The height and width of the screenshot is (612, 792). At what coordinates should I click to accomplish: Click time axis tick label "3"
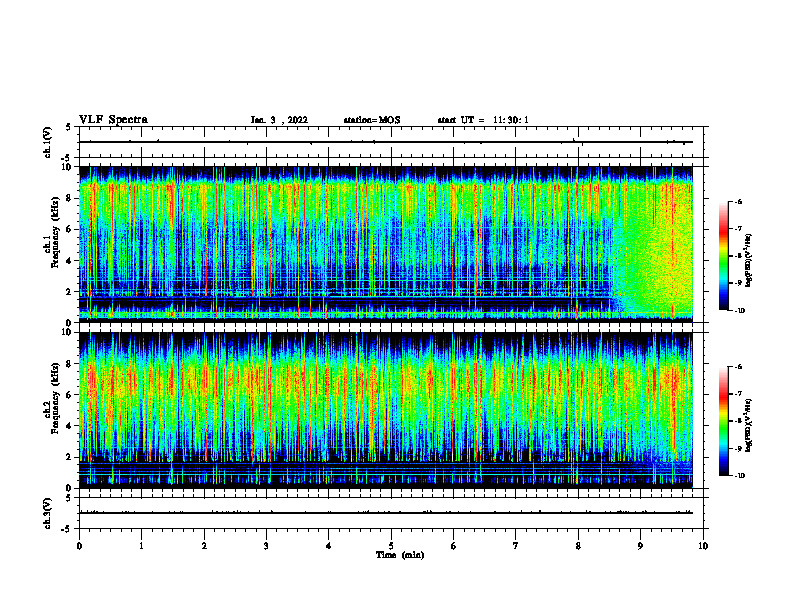coord(266,546)
